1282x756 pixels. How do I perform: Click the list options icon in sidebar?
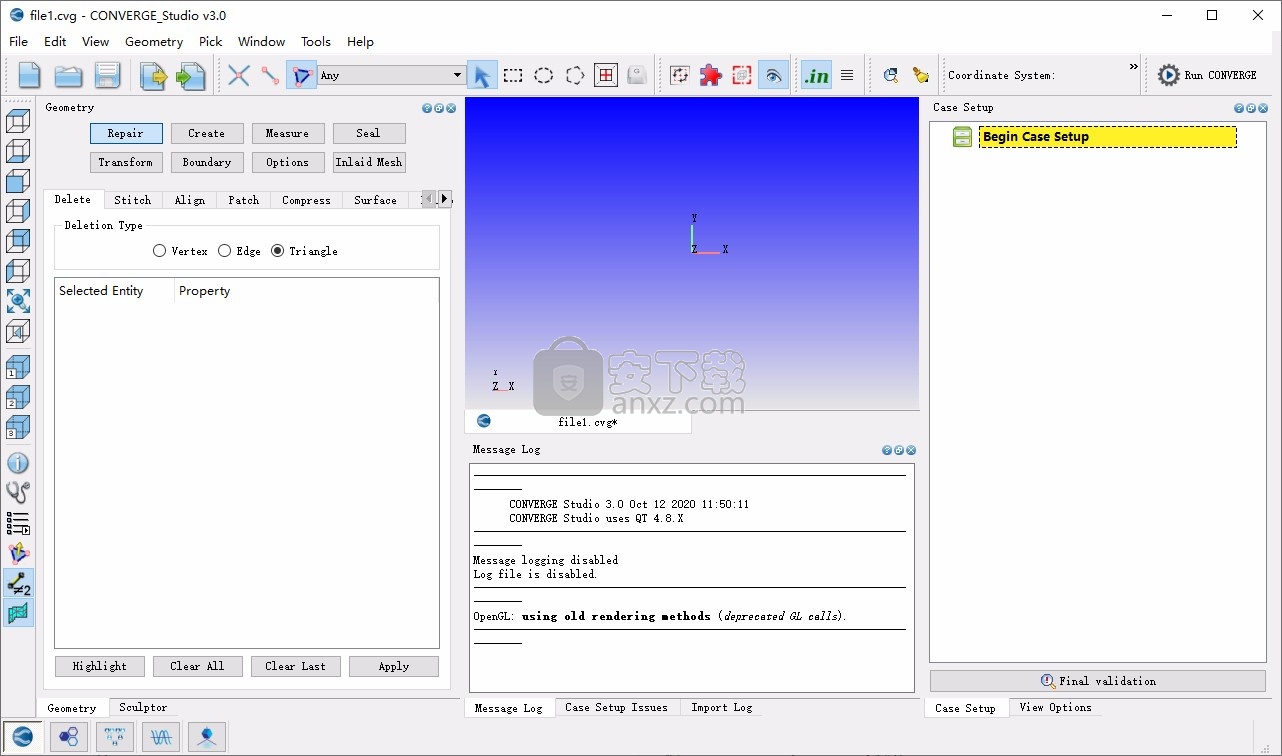tap(18, 523)
